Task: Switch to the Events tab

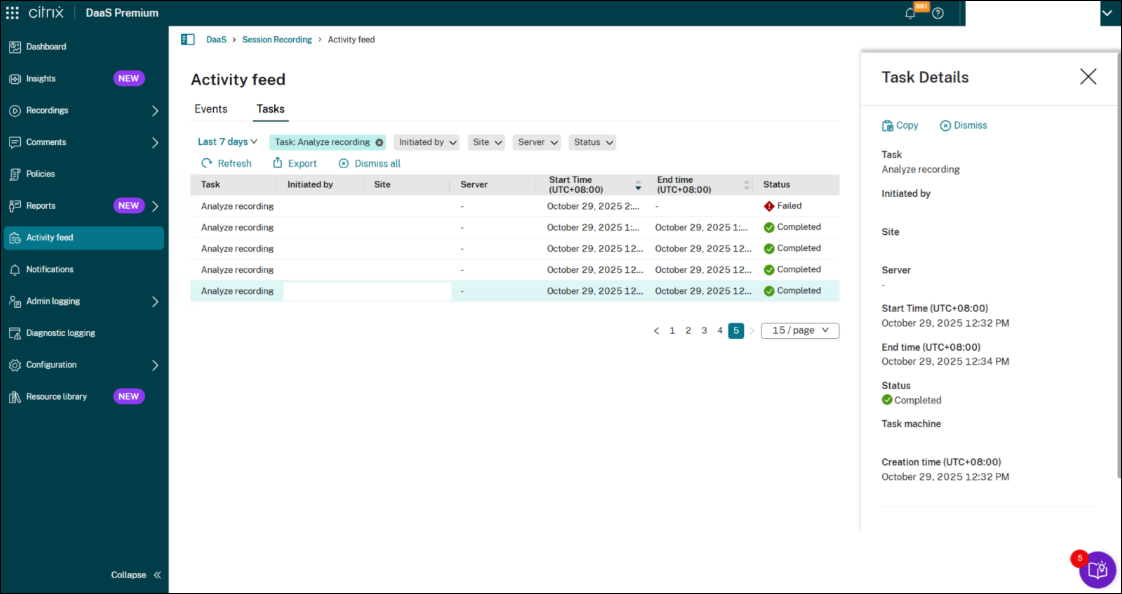Action: coord(211,109)
